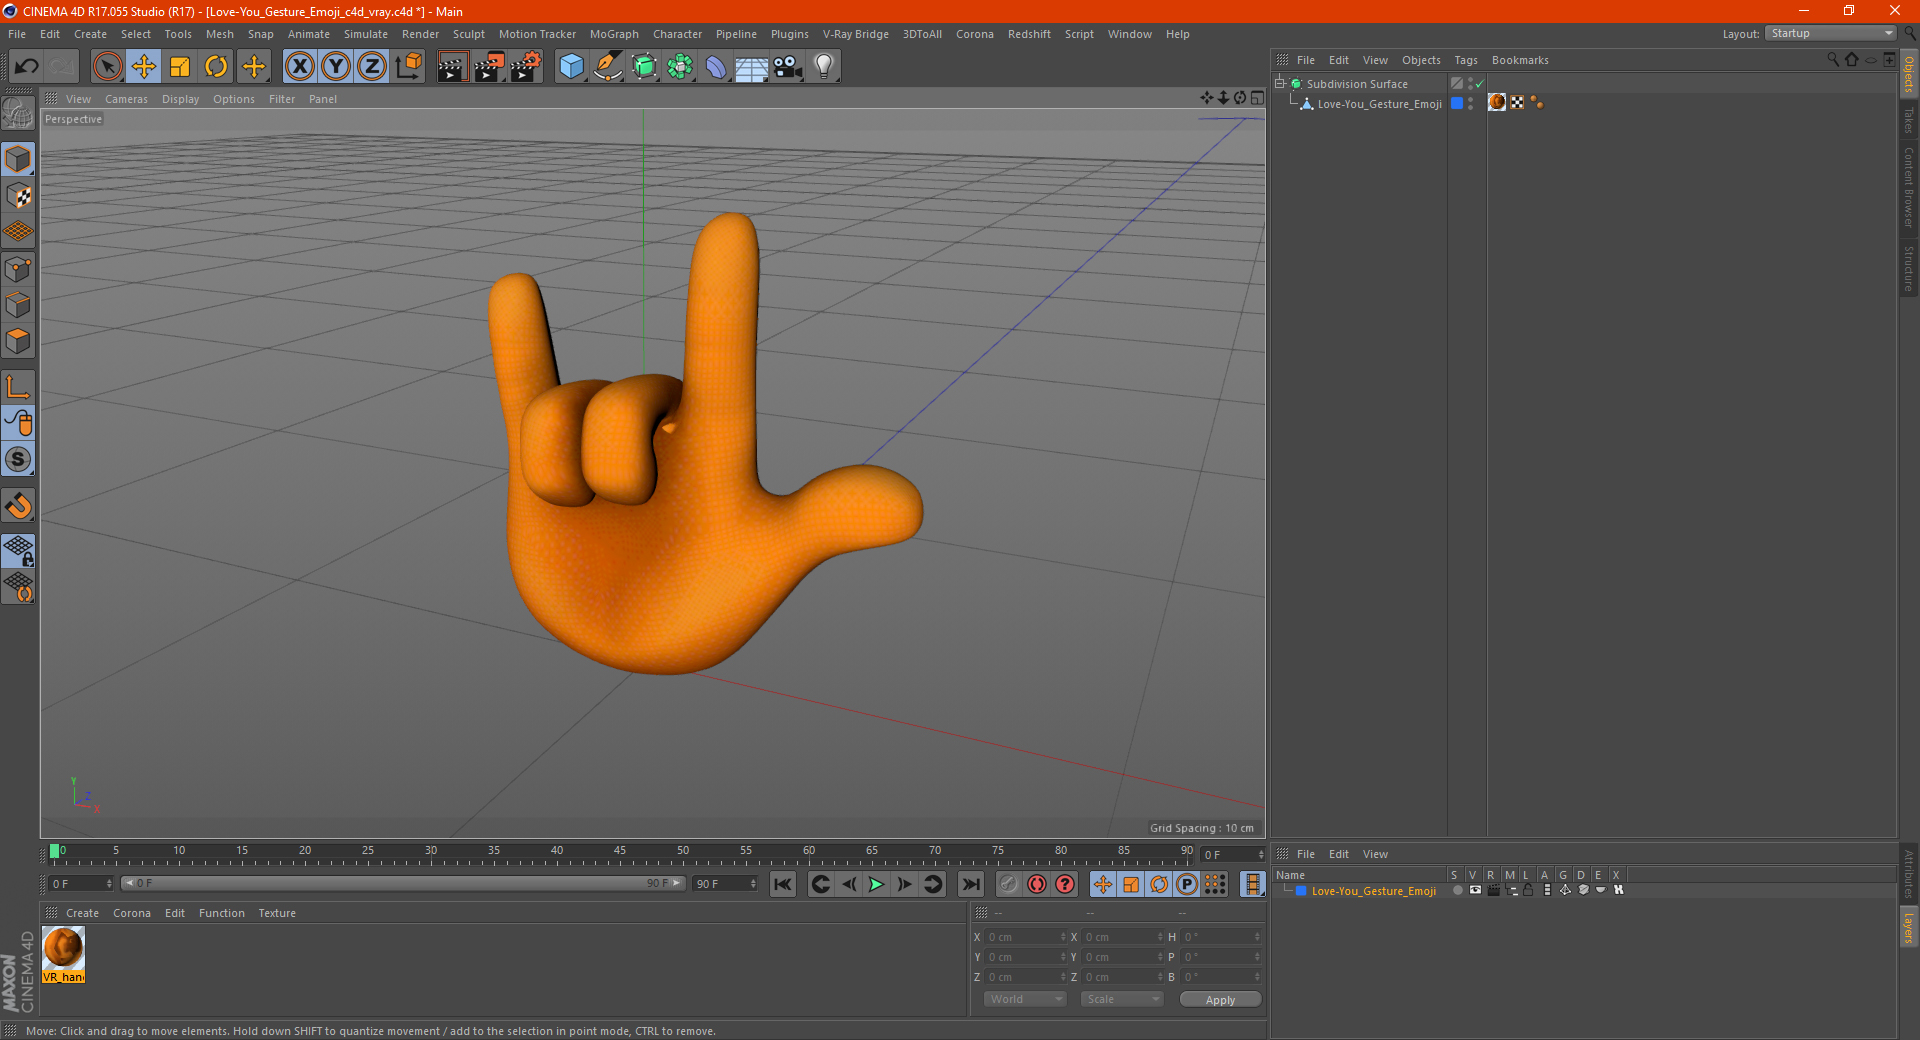The width and height of the screenshot is (1920, 1040).
Task: Open Edit Render Settings
Action: (x=526, y=67)
